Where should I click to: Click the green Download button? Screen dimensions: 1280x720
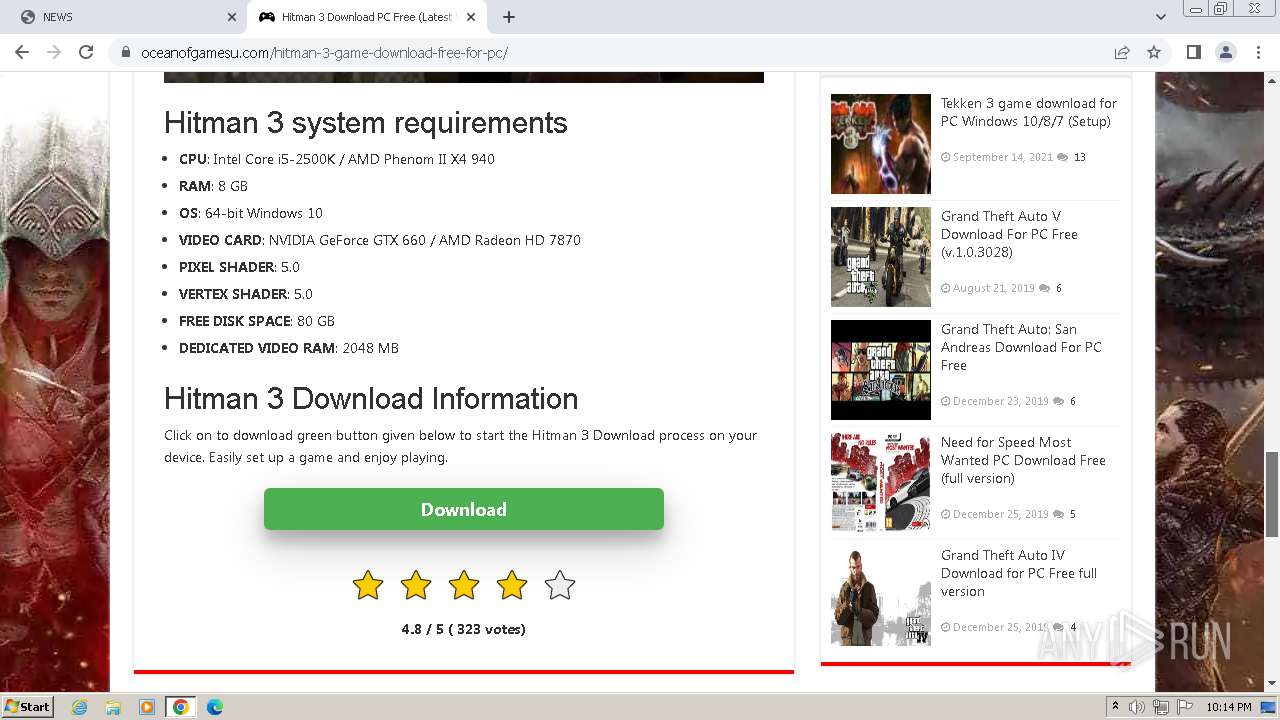[x=464, y=509]
